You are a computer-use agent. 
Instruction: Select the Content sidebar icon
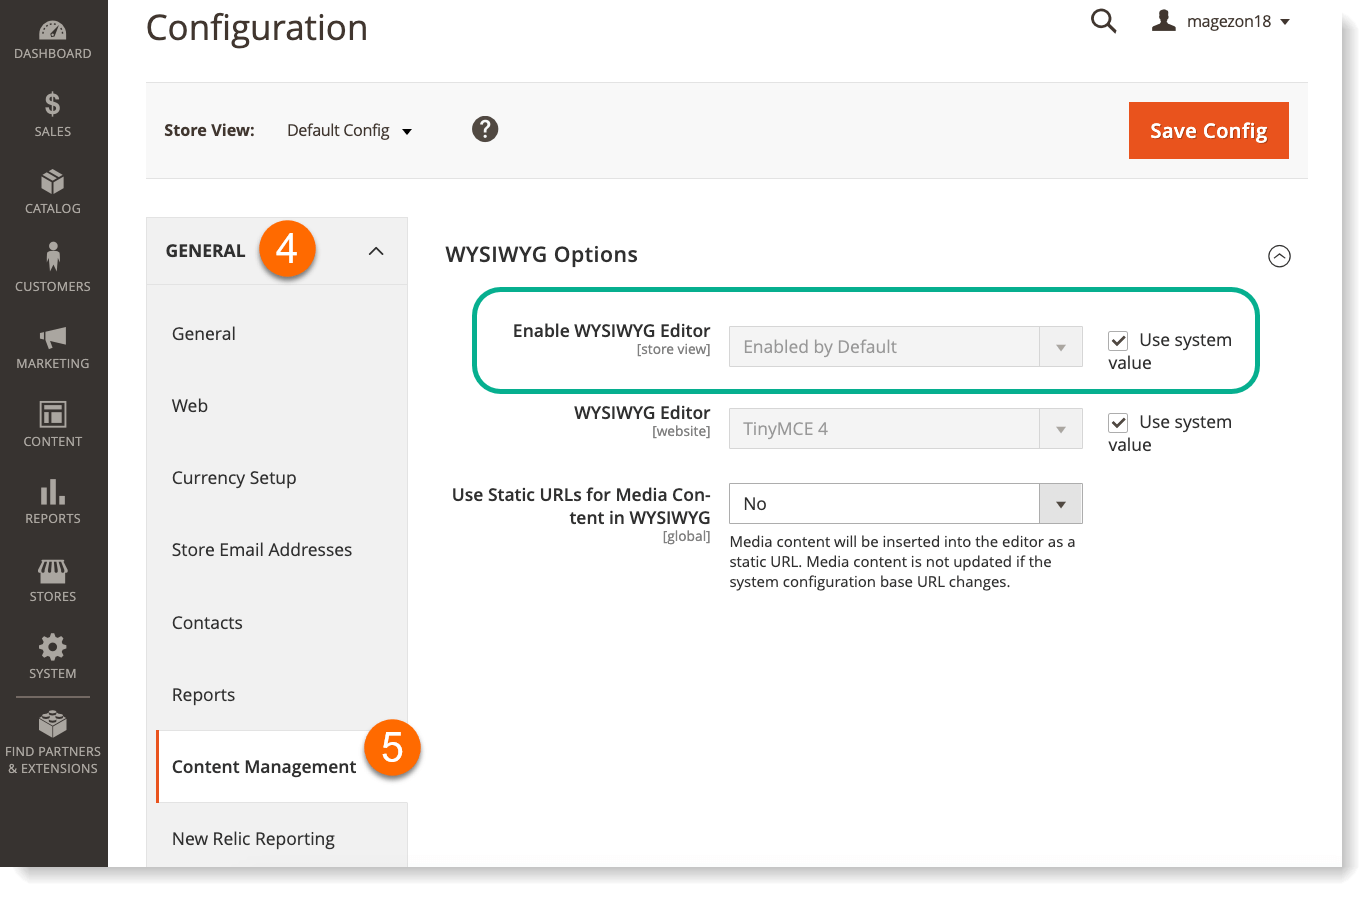[52, 414]
